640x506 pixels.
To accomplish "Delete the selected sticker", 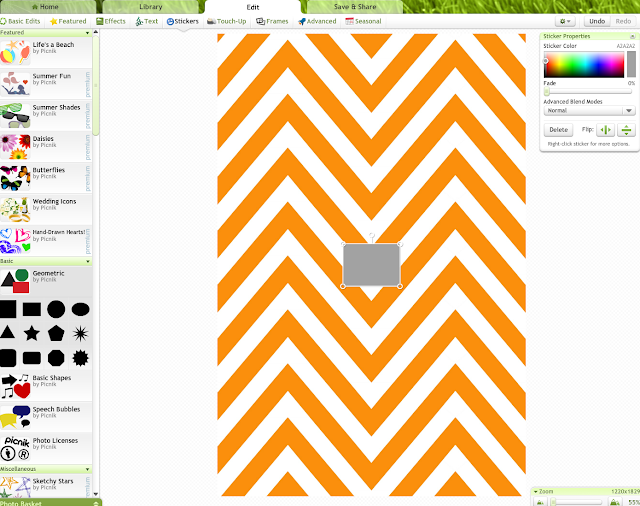I will pyautogui.click(x=558, y=130).
